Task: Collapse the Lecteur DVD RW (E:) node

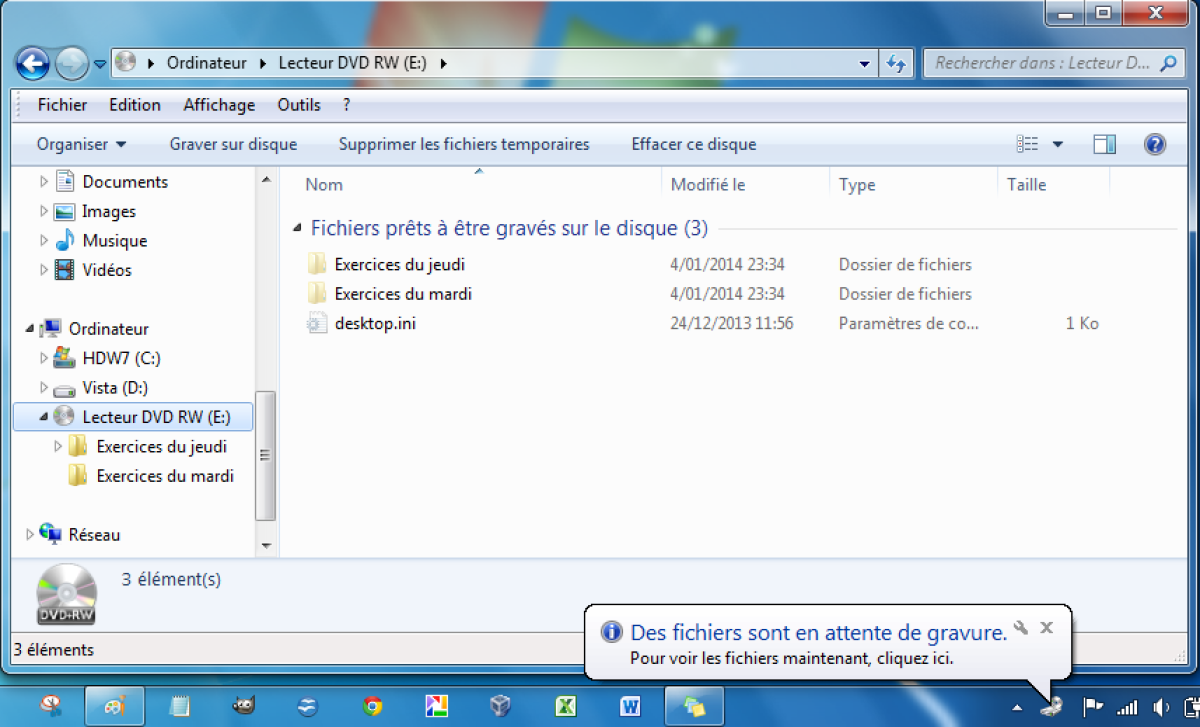Action: (x=44, y=416)
